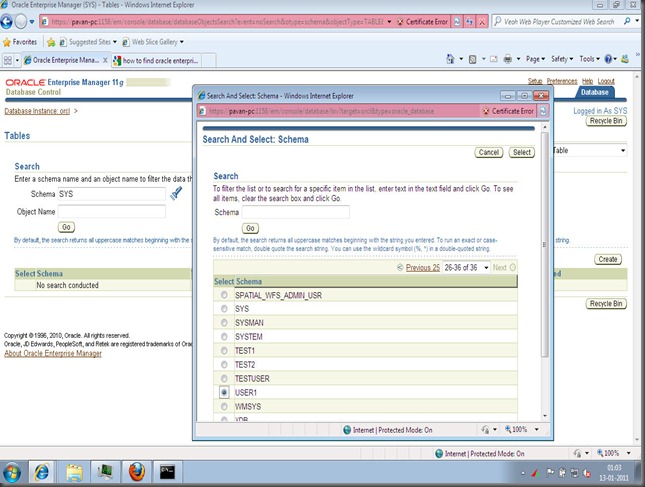Click the top Recycle Bin button

606,121
